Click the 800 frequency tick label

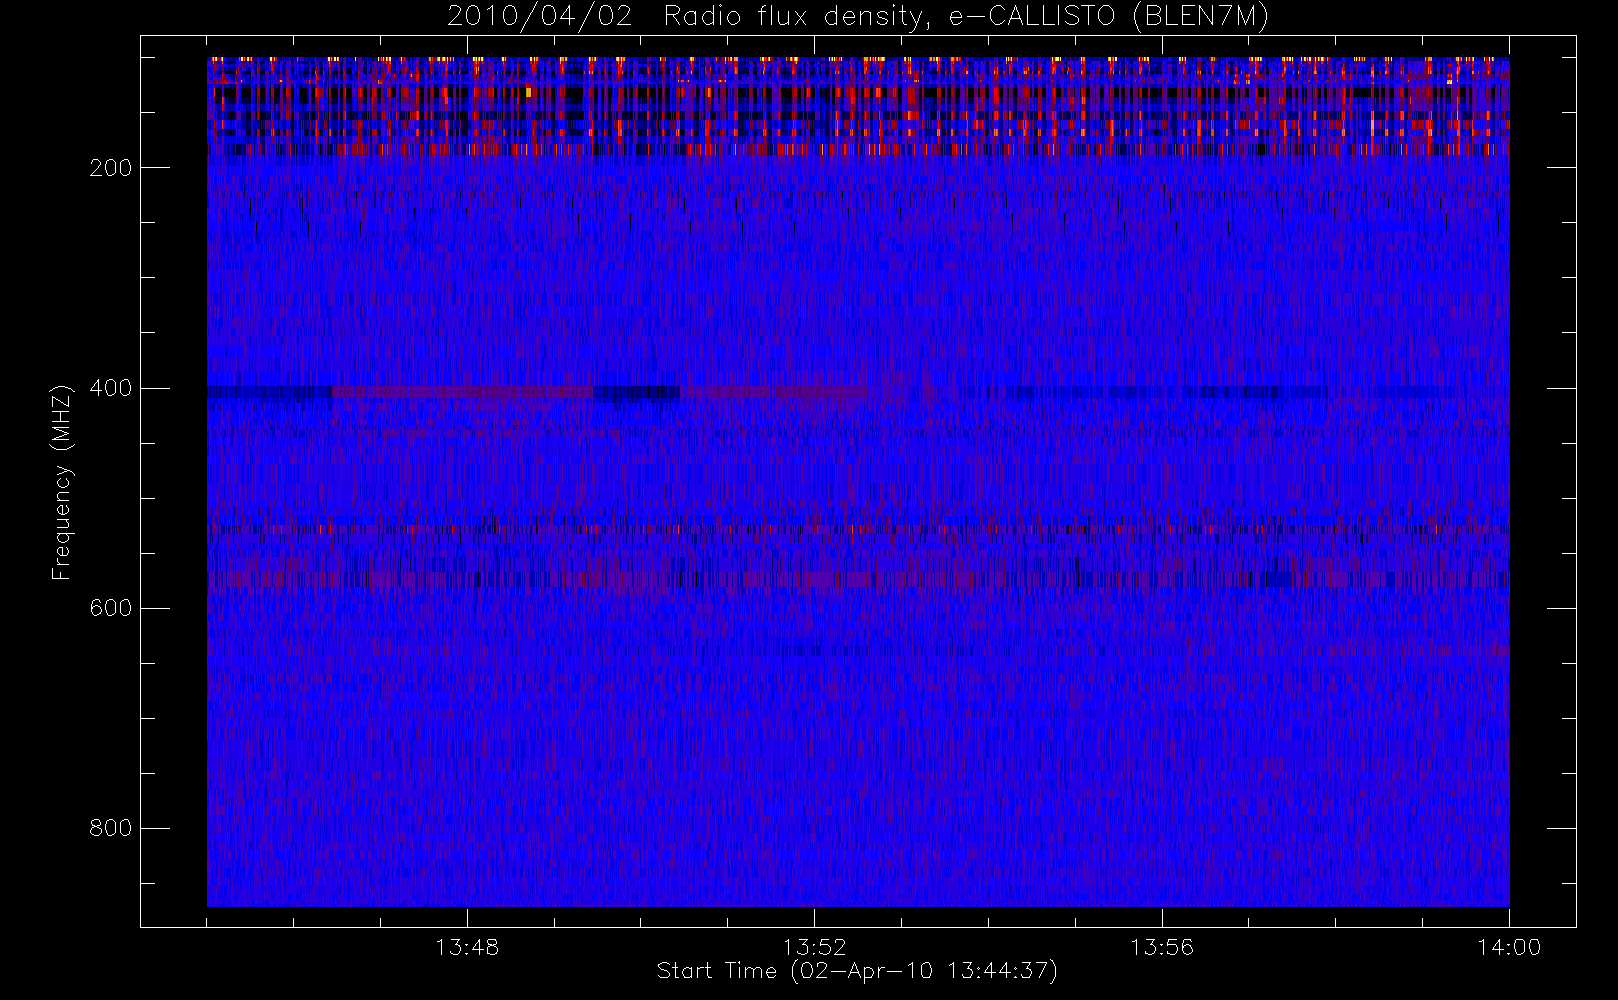tap(110, 828)
